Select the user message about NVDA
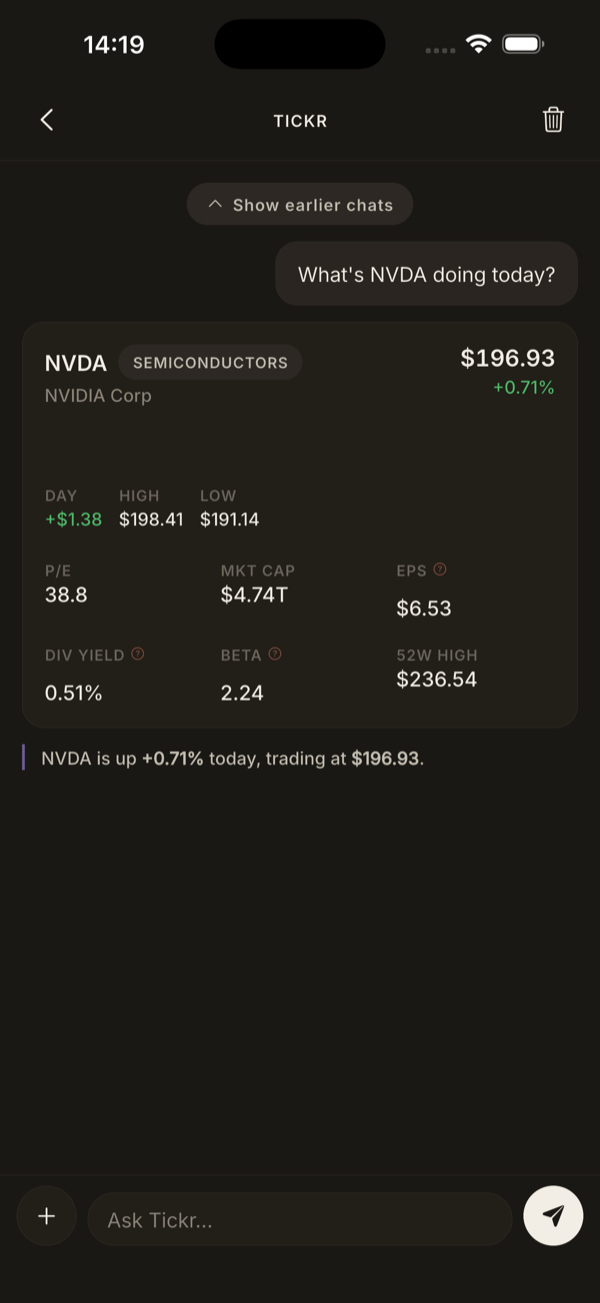The height and width of the screenshot is (1303, 600). (x=426, y=274)
